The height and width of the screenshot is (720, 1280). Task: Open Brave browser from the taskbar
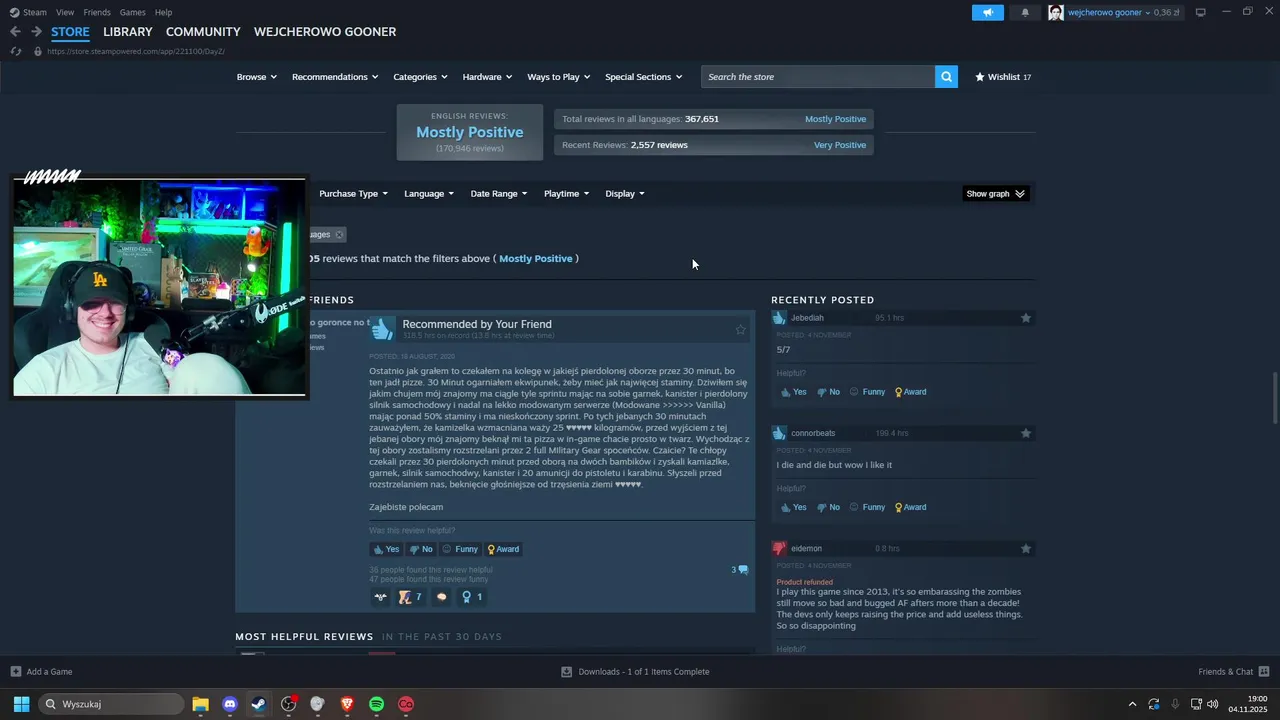[x=347, y=704]
